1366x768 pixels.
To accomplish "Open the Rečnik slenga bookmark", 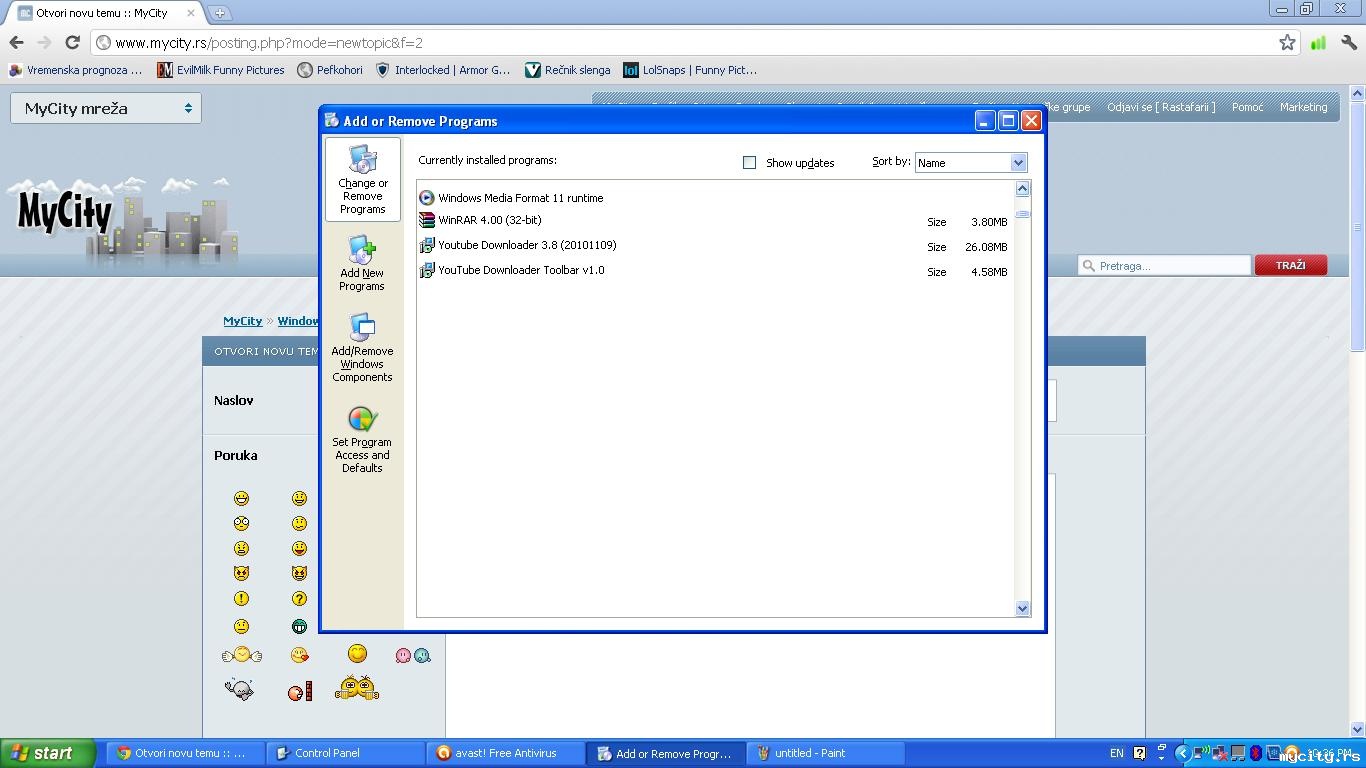I will point(567,70).
